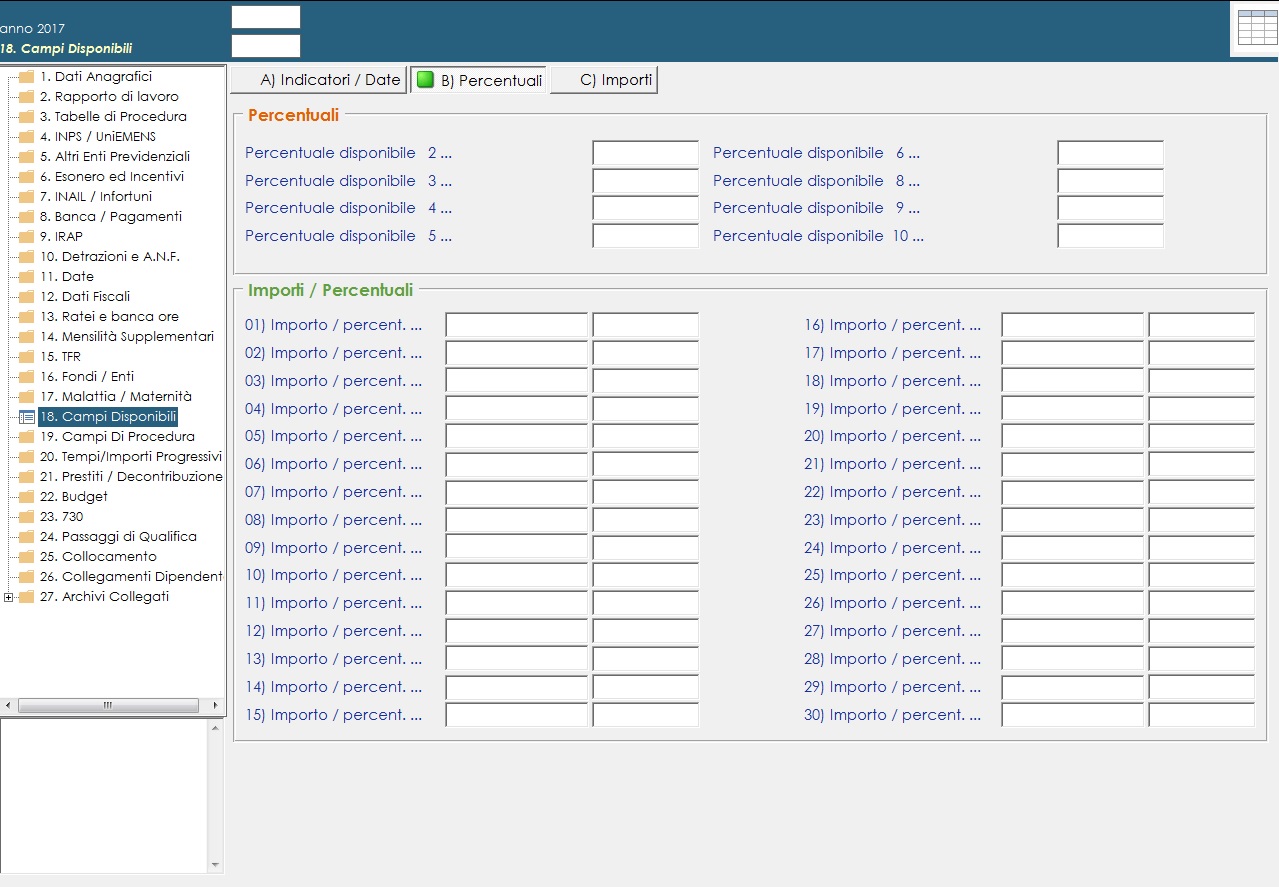Open the C) Importi tab
The width and height of the screenshot is (1279, 887).
point(604,80)
